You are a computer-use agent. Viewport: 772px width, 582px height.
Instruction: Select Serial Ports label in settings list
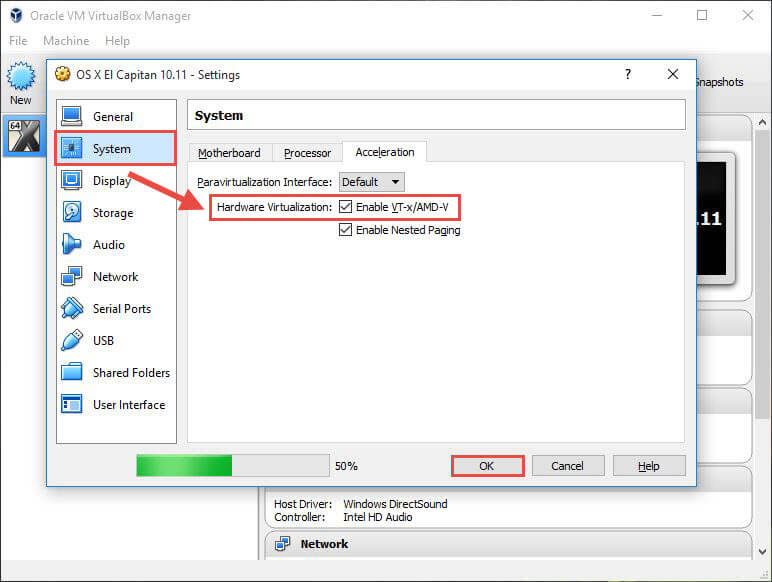click(122, 308)
